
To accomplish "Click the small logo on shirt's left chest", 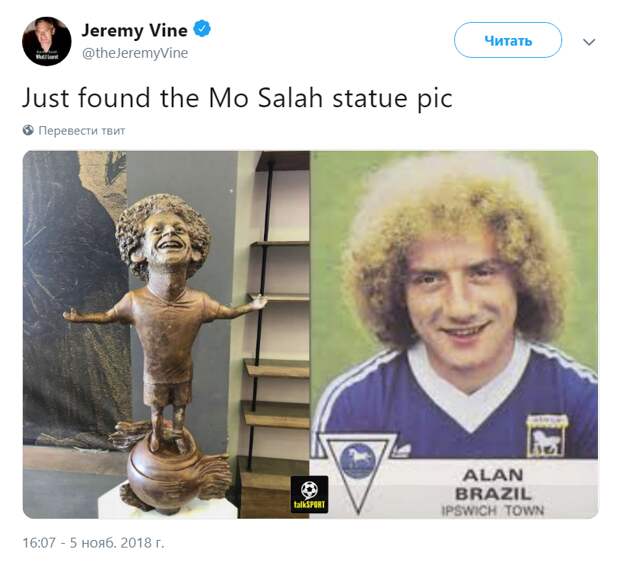I will pyautogui.click(x=401, y=450).
